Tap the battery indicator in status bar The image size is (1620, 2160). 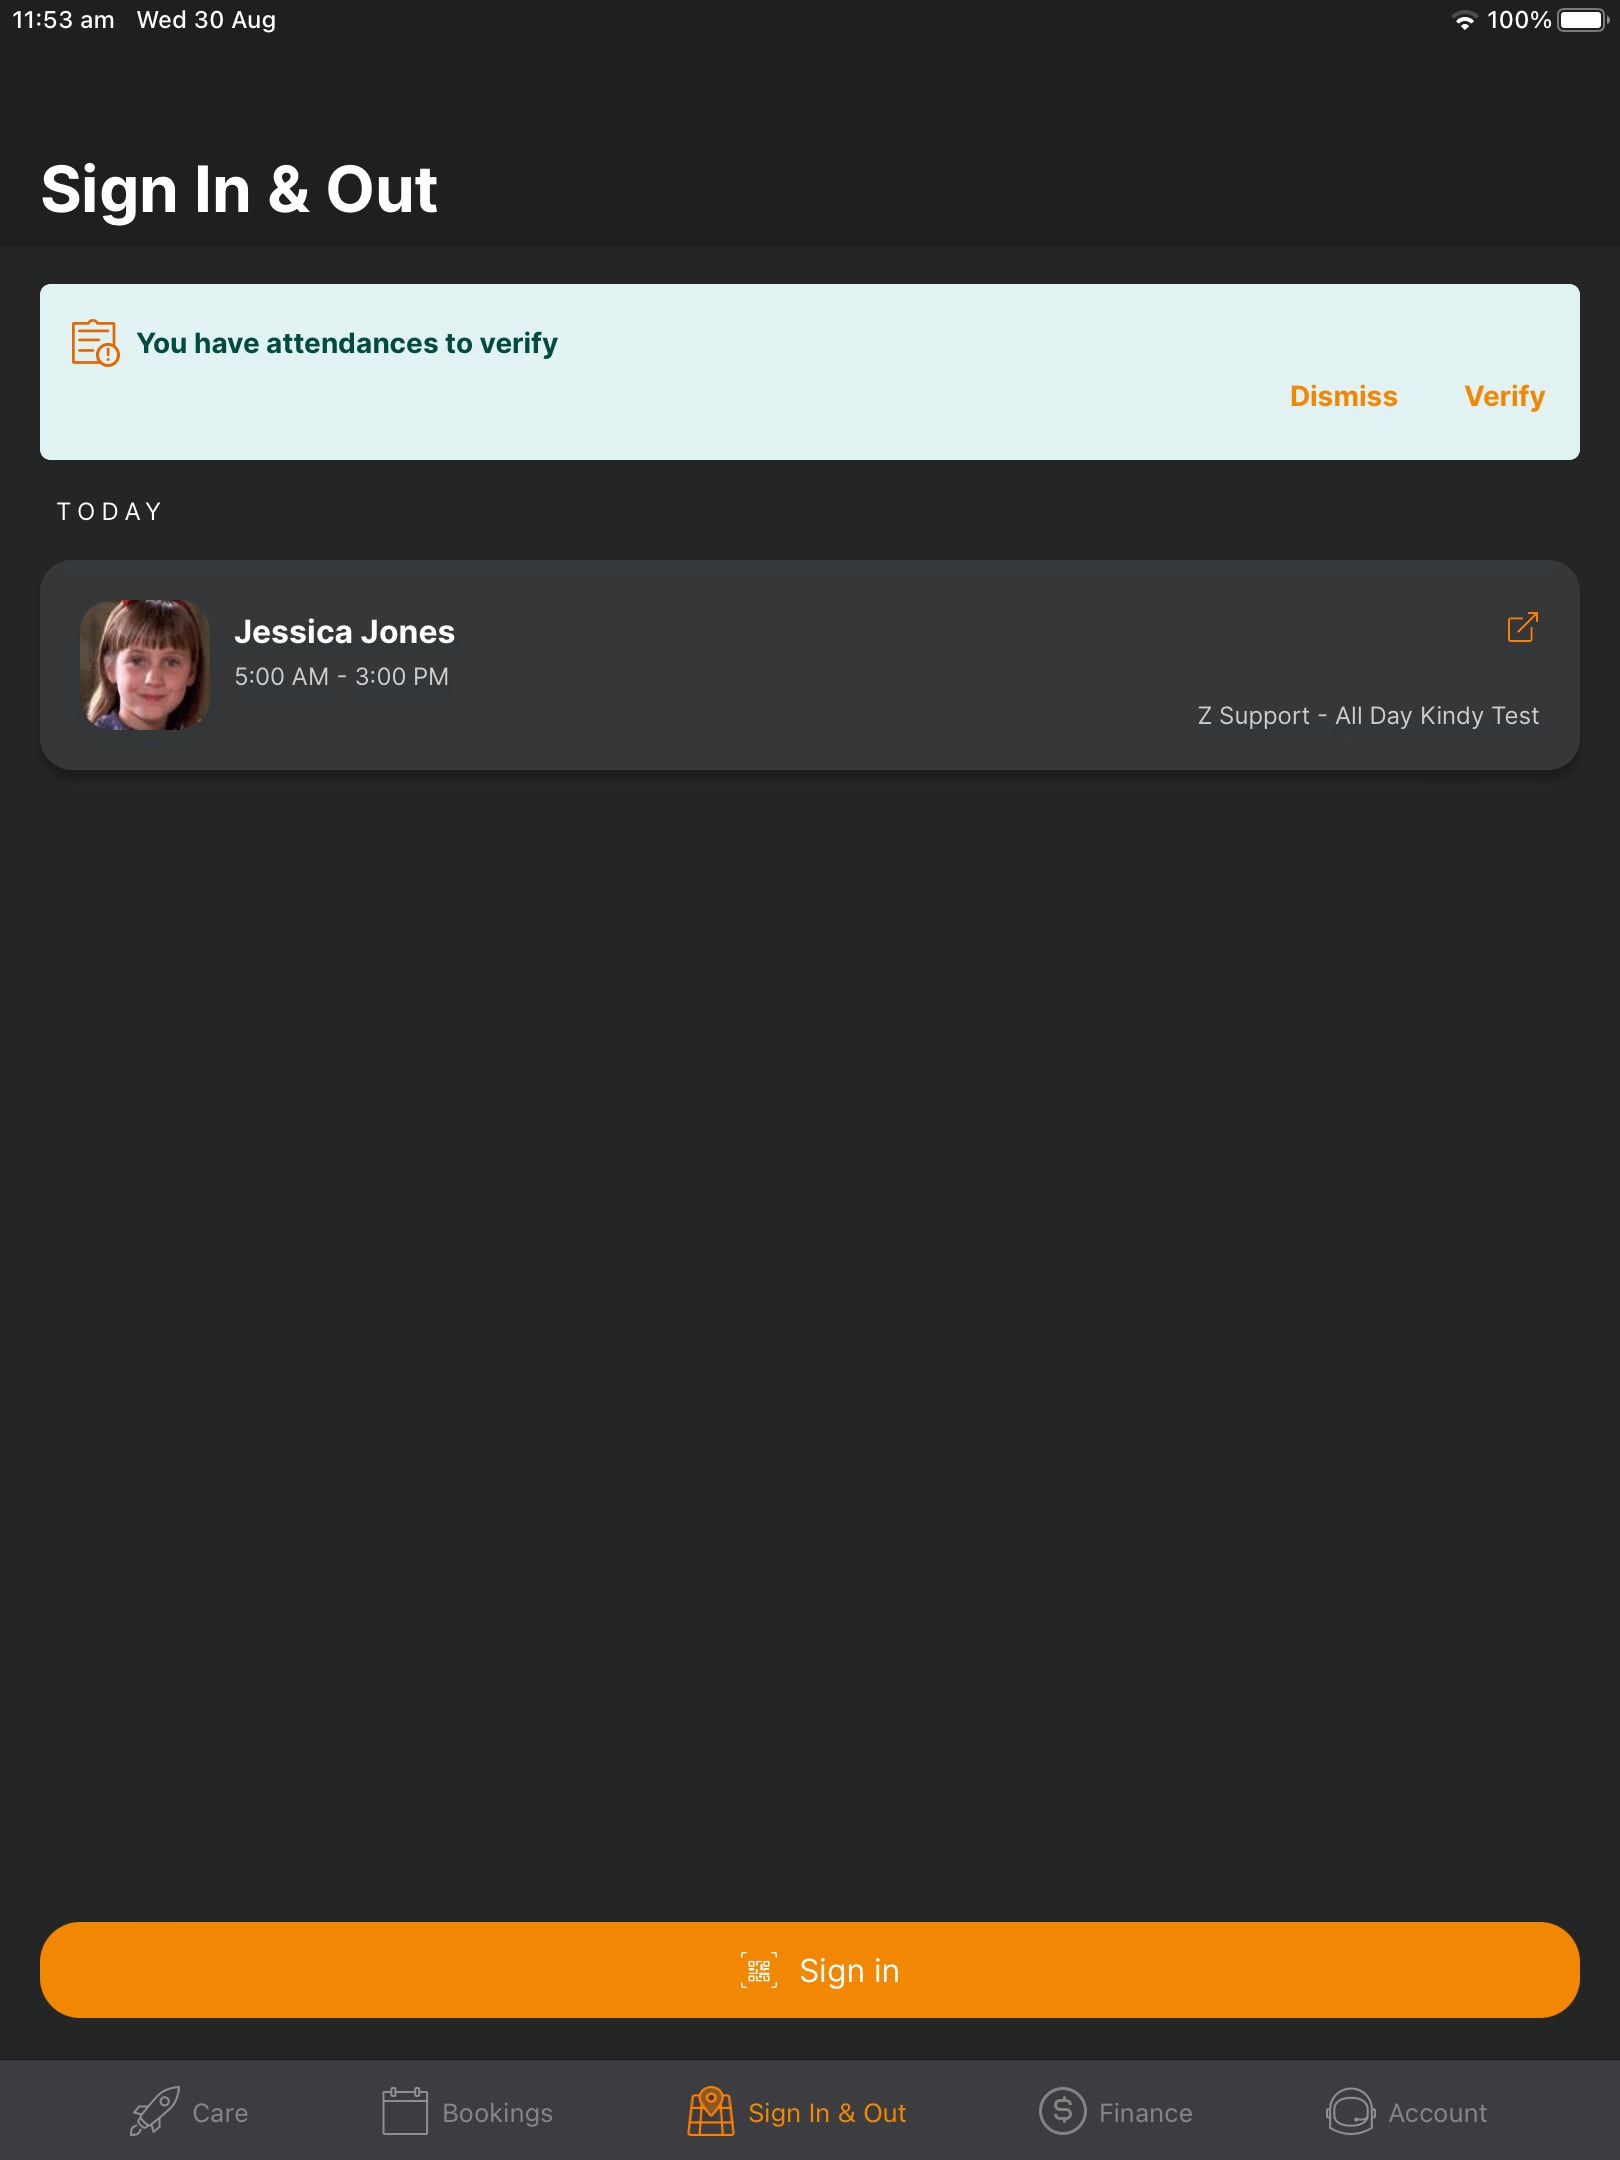(1582, 20)
